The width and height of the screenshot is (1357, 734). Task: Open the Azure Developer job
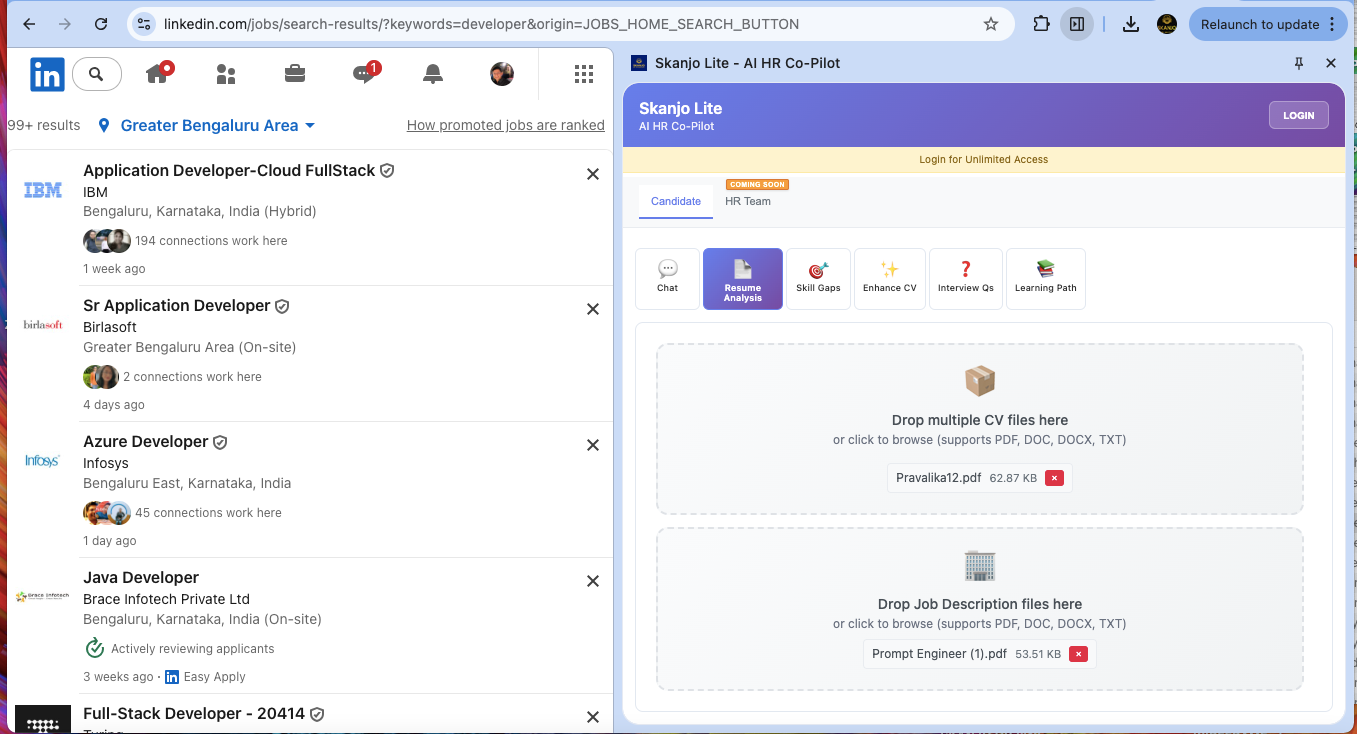click(146, 441)
